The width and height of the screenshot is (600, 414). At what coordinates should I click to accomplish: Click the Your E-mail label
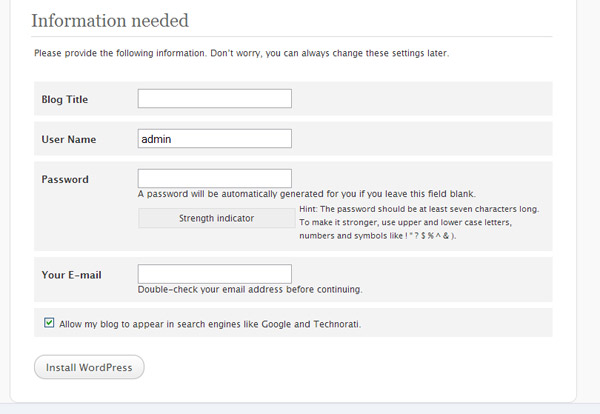[72, 275]
